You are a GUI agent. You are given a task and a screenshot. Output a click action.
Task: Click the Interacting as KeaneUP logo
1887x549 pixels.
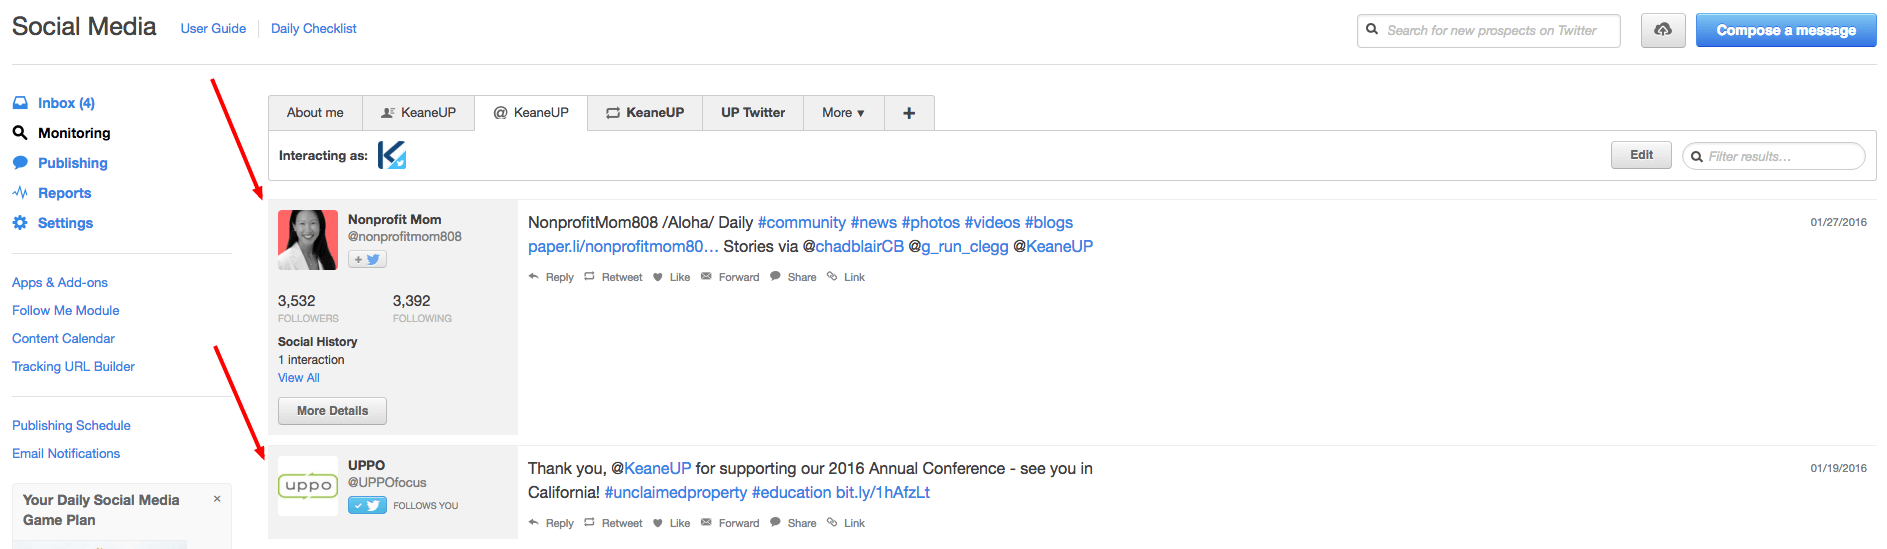coord(392,155)
